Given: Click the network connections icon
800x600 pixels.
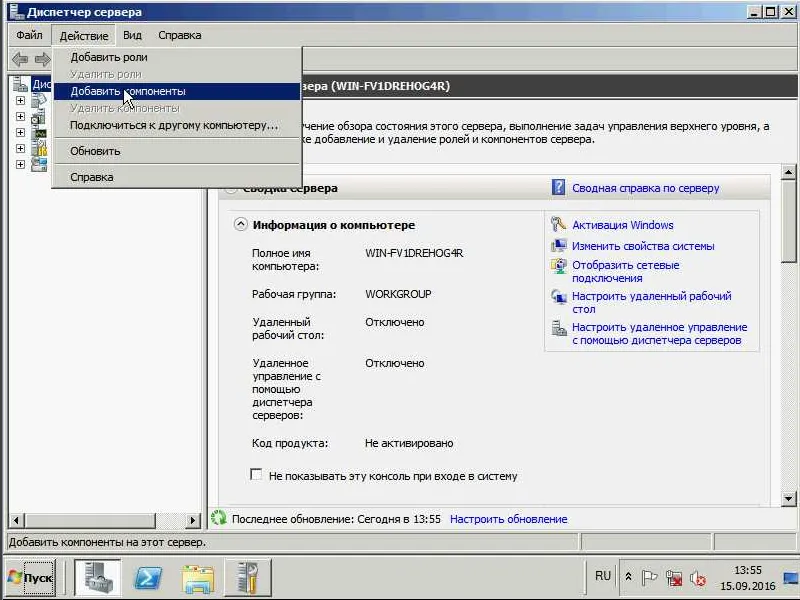Looking at the screenshot, I should pyautogui.click(x=559, y=266).
